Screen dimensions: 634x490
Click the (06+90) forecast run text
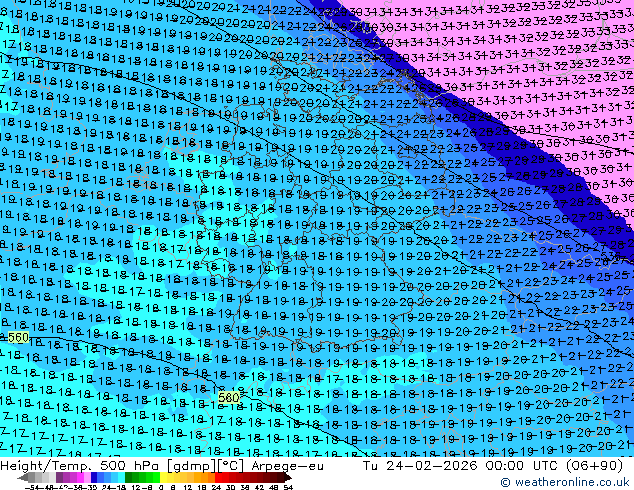[594, 466]
